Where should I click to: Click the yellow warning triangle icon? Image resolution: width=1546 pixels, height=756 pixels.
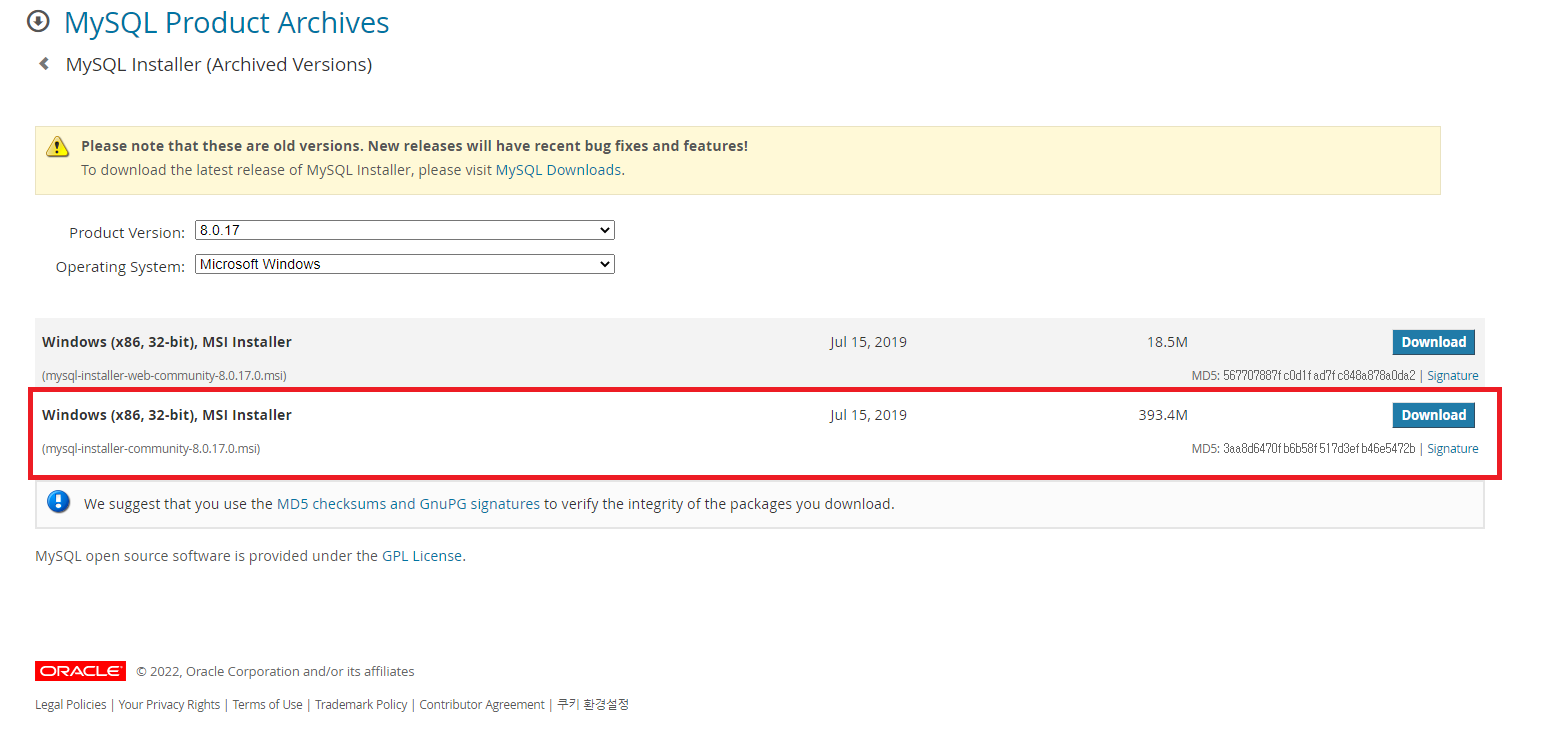click(x=58, y=146)
